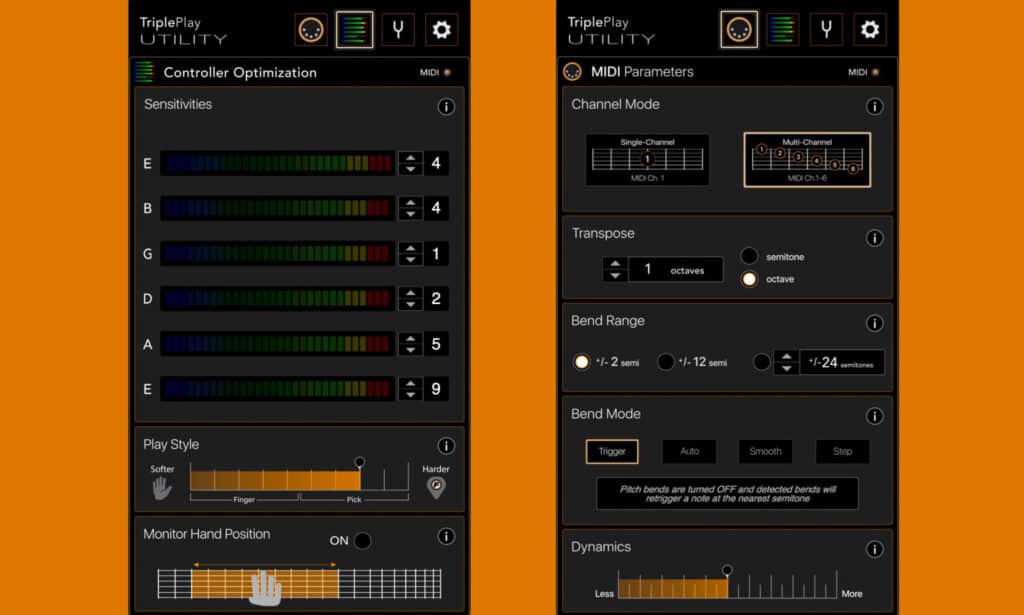Click MIDI indicator light in MIDI Parameters header
Viewport: 1024px width, 615px height.
876,72
